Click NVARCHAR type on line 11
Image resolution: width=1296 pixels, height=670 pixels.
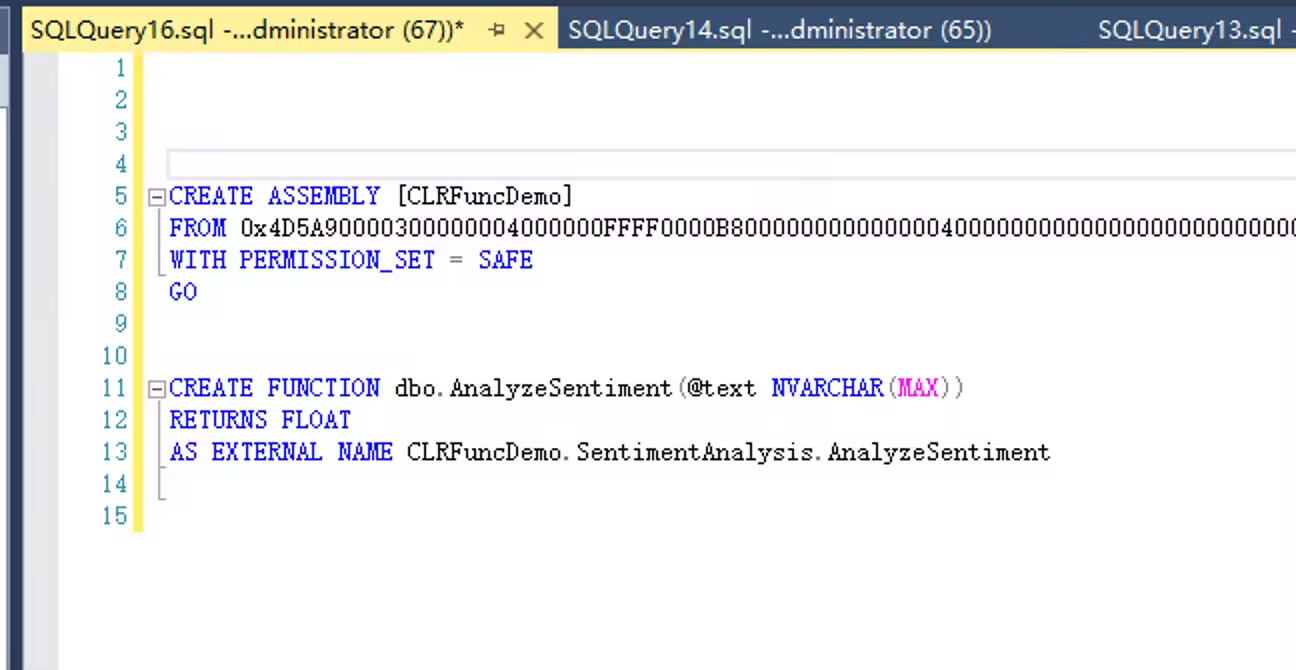click(827, 388)
